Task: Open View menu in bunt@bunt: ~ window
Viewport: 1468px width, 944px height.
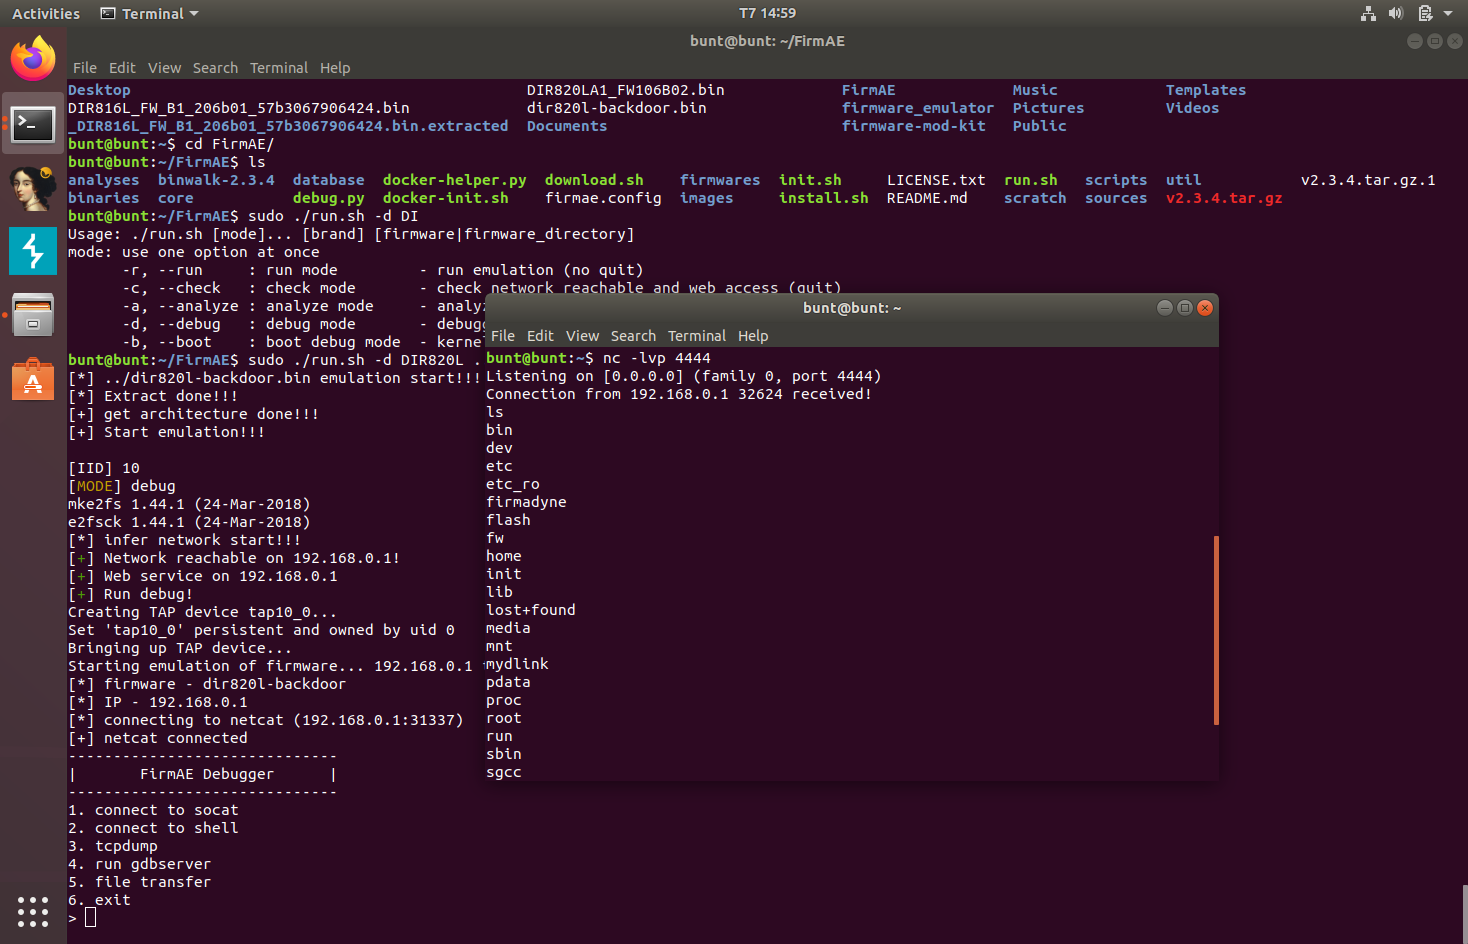Action: [x=582, y=336]
